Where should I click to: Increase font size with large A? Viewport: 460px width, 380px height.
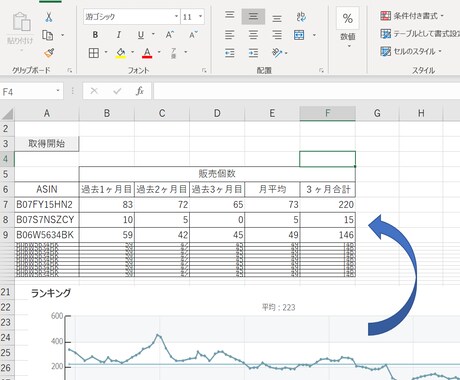[170, 35]
